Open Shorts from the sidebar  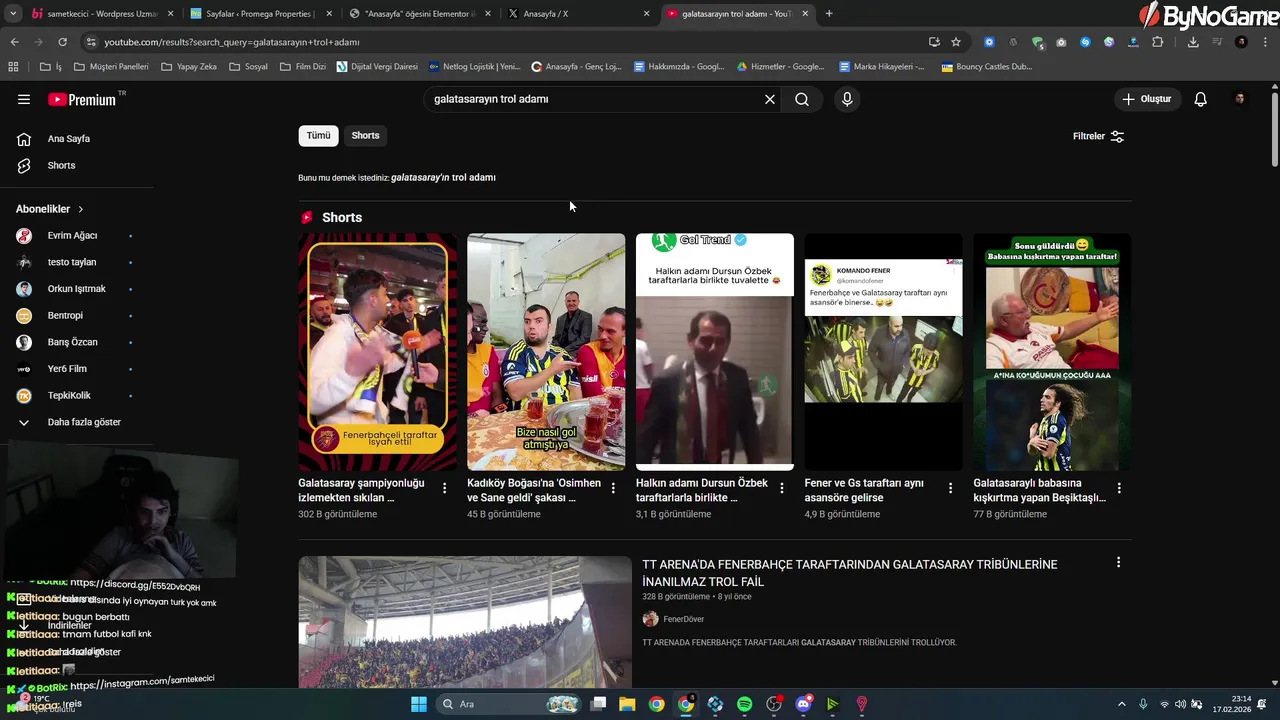click(x=61, y=165)
